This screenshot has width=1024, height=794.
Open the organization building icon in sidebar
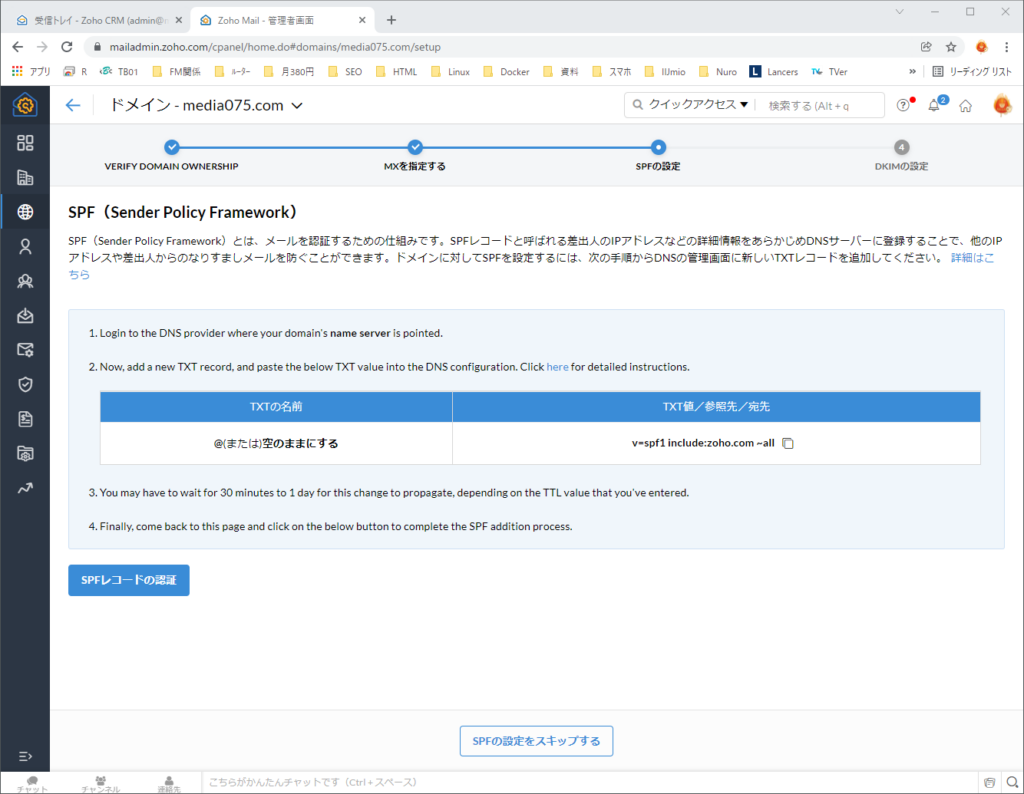pos(25,178)
